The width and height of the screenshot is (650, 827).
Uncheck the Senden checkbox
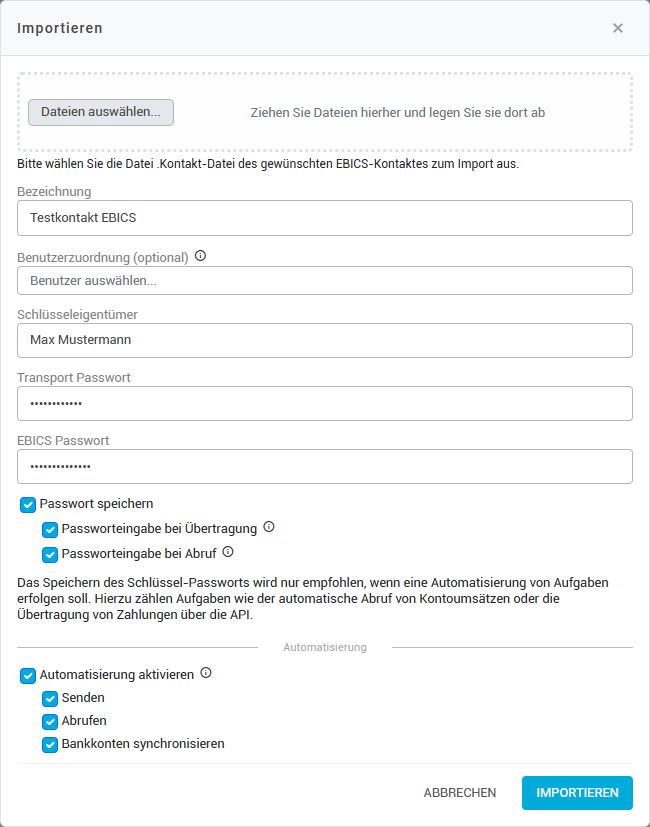click(x=50, y=699)
